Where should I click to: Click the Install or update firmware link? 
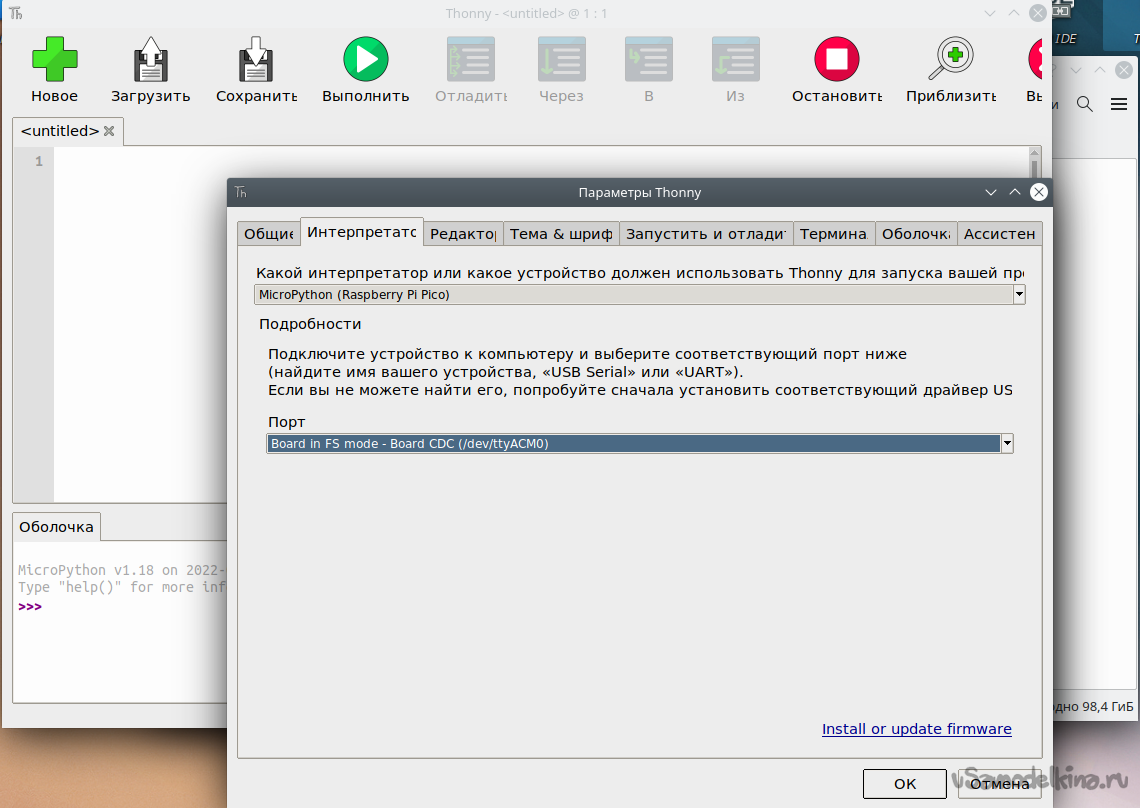pyautogui.click(x=916, y=729)
